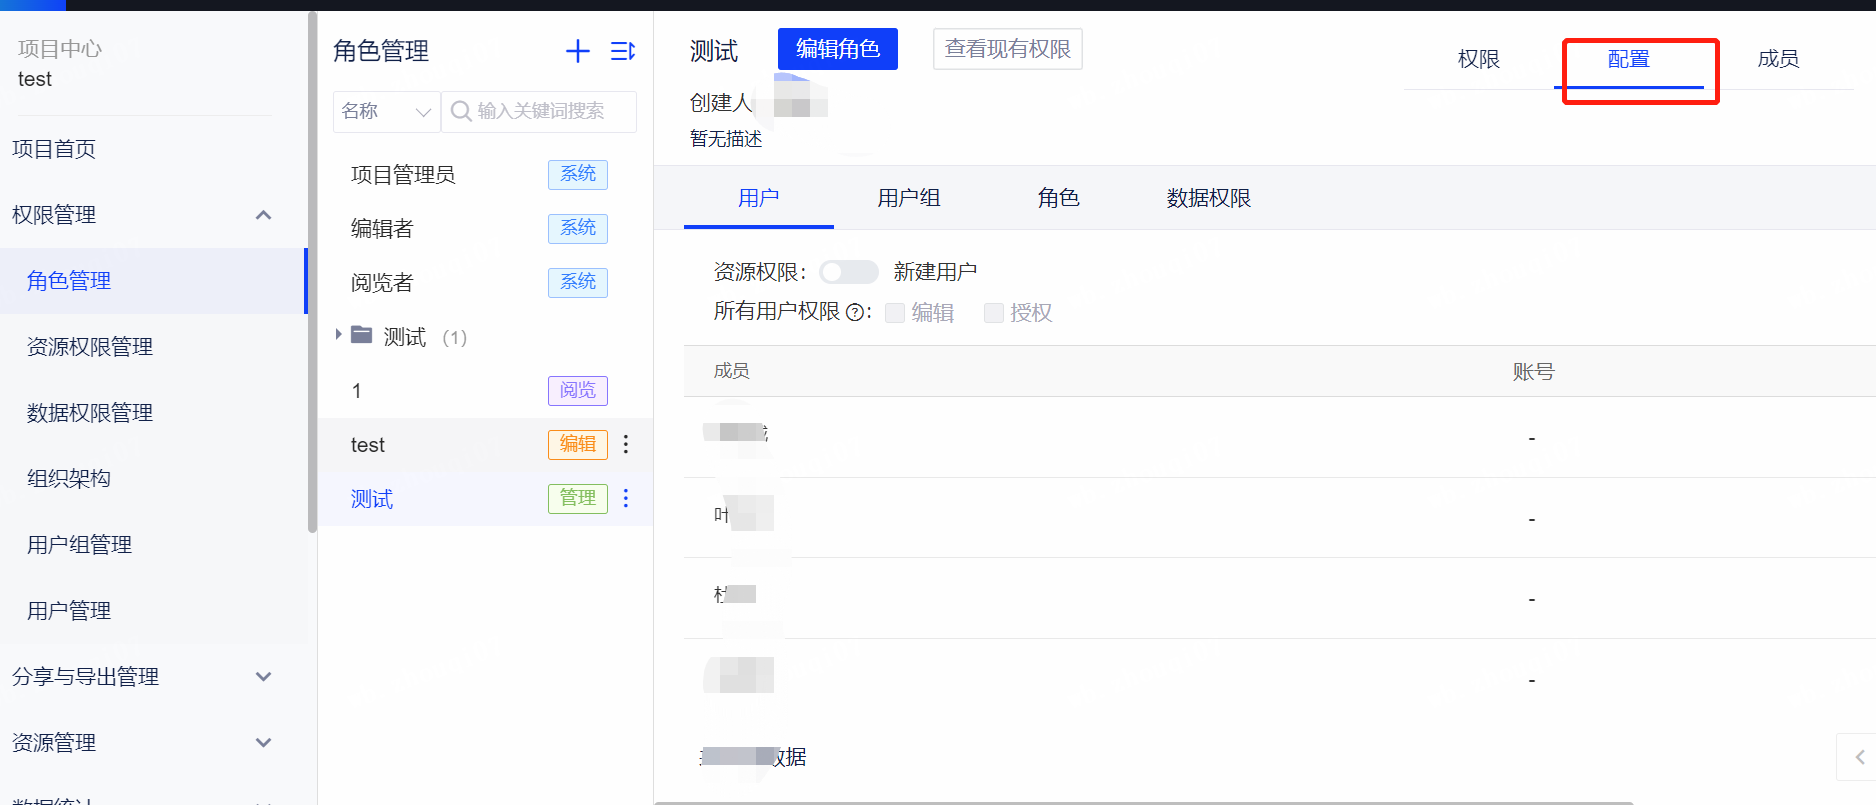
Task: Open 角色管理 in sidebar
Action: (152, 281)
